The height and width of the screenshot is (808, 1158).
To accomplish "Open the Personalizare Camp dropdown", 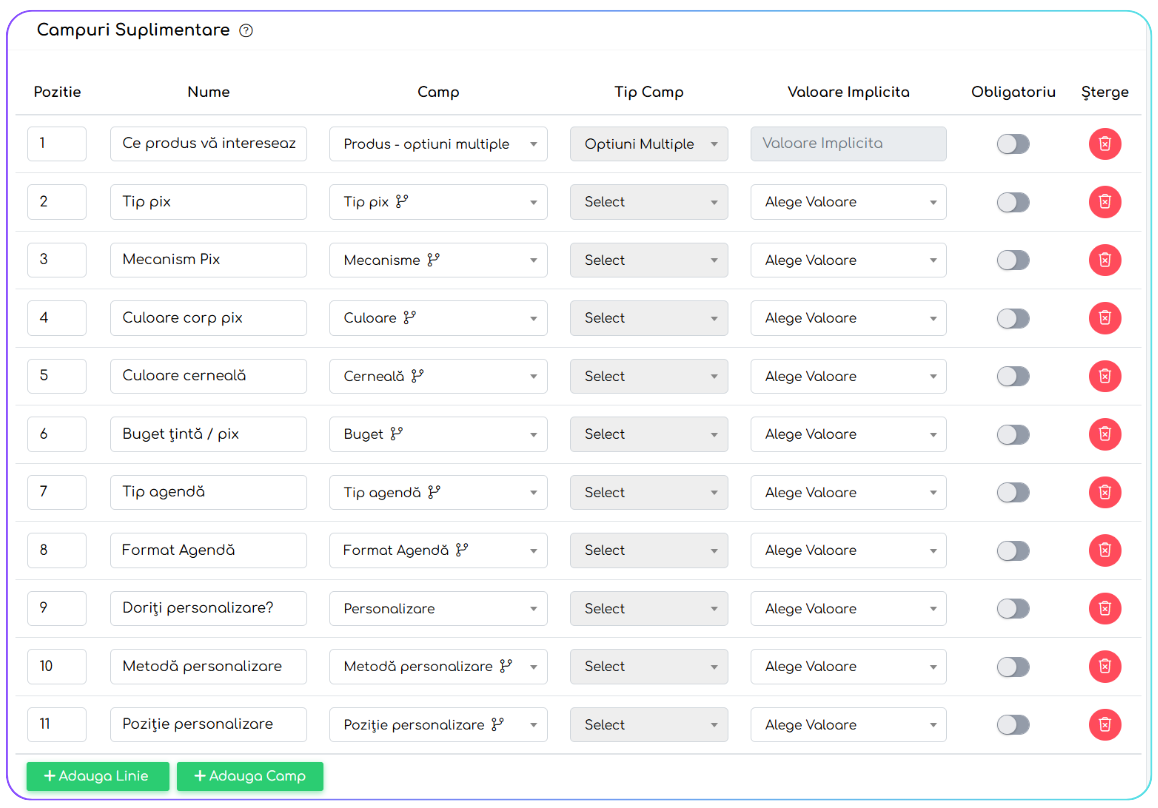I will point(438,608).
